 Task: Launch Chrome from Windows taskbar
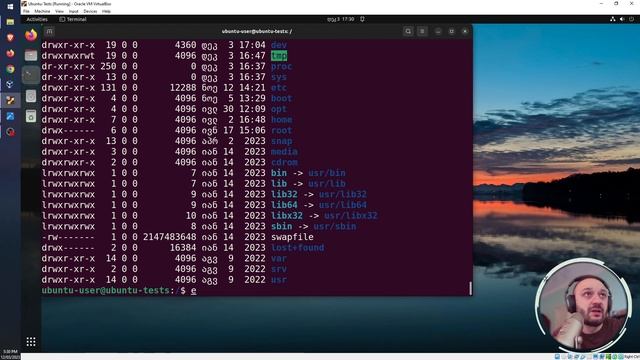pos(10,69)
